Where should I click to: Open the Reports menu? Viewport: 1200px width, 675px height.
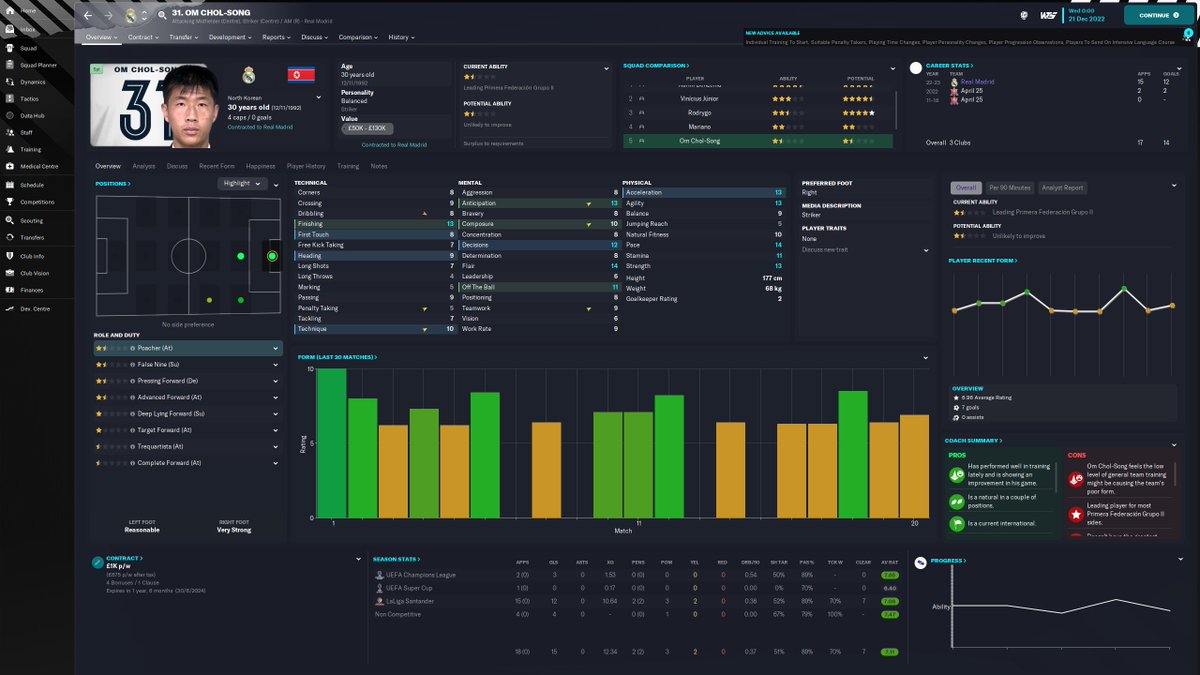point(276,37)
